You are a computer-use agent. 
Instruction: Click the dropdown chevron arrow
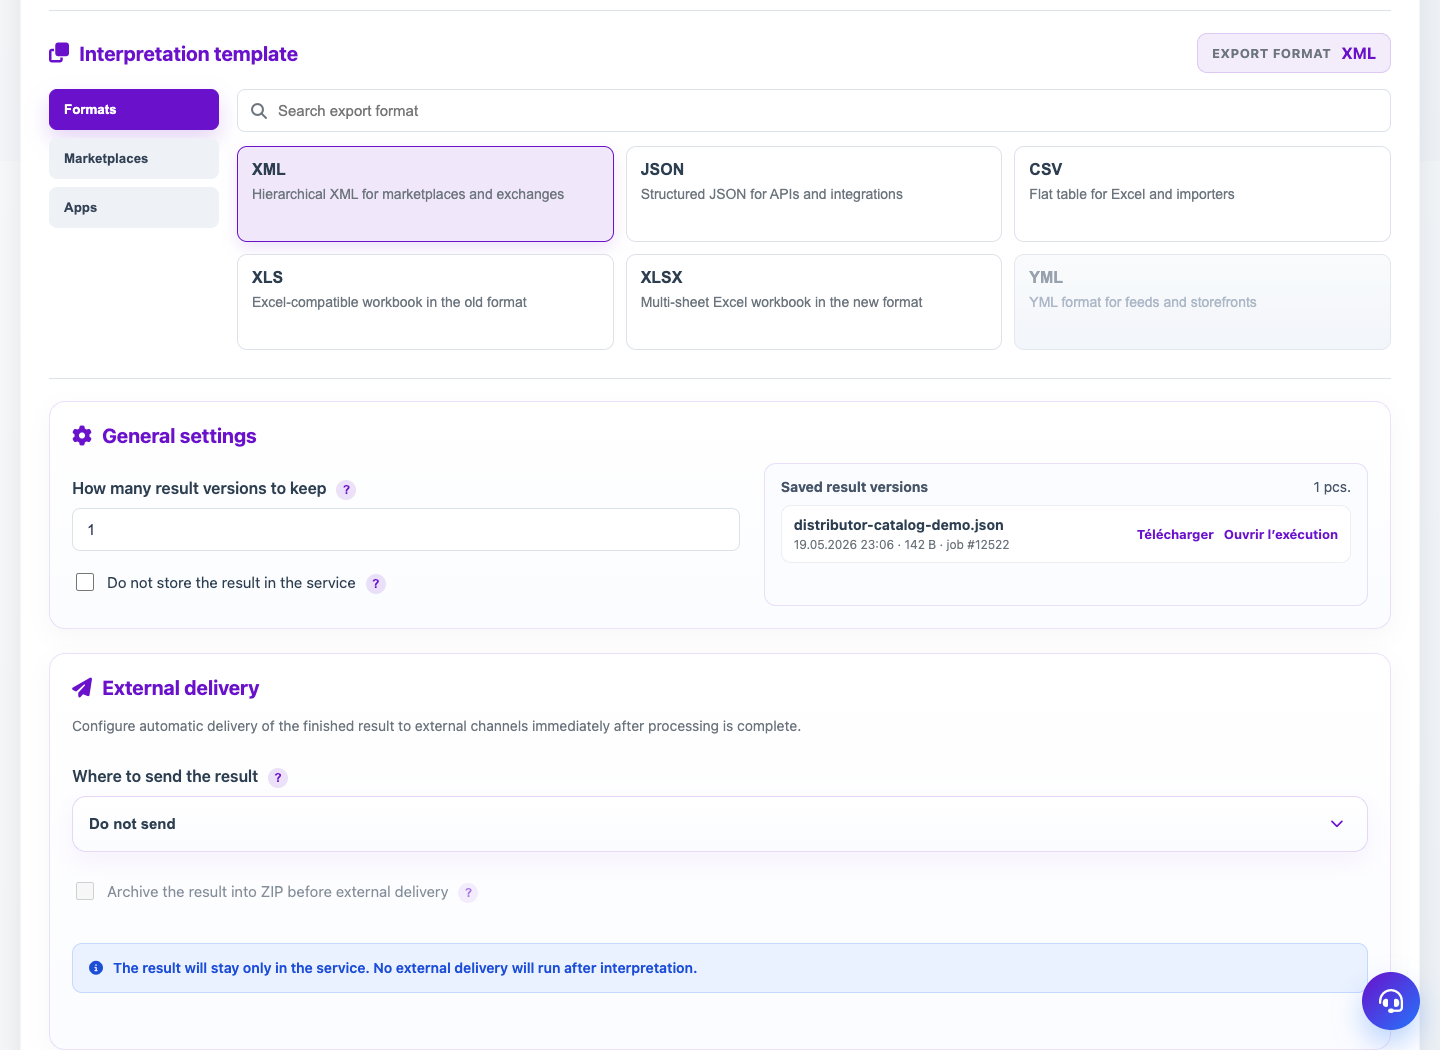click(1337, 824)
